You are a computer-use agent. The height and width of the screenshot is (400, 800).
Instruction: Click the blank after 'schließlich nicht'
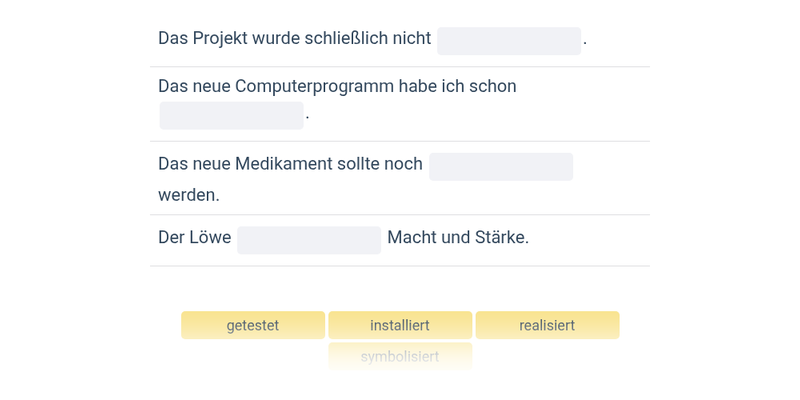[509, 41]
